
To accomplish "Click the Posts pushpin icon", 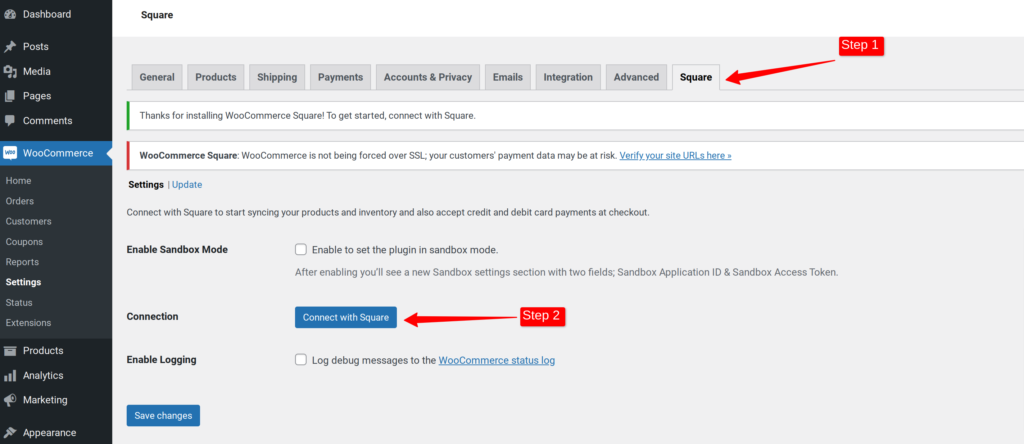I will point(10,47).
